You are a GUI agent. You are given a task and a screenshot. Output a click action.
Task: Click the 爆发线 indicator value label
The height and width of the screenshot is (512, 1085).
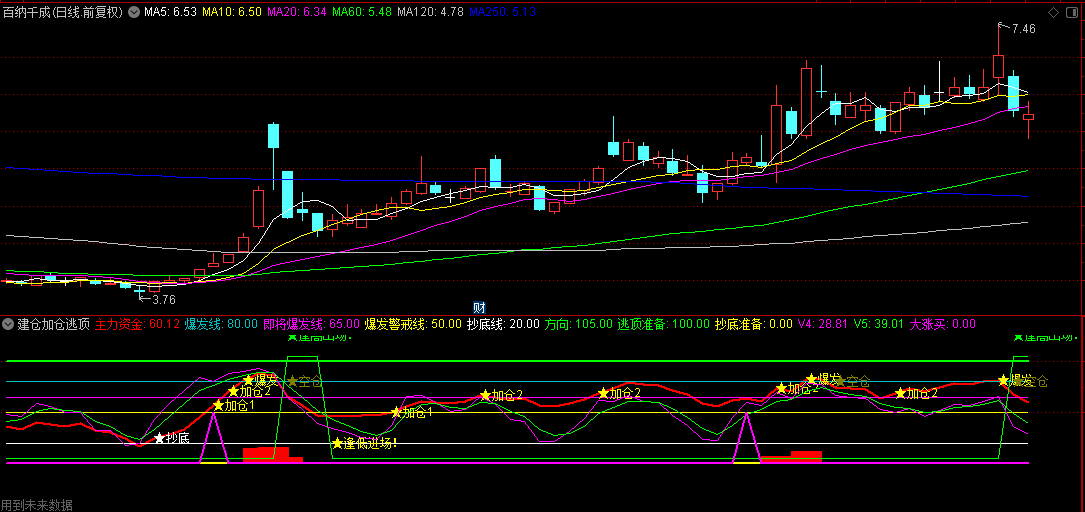click(x=221, y=324)
